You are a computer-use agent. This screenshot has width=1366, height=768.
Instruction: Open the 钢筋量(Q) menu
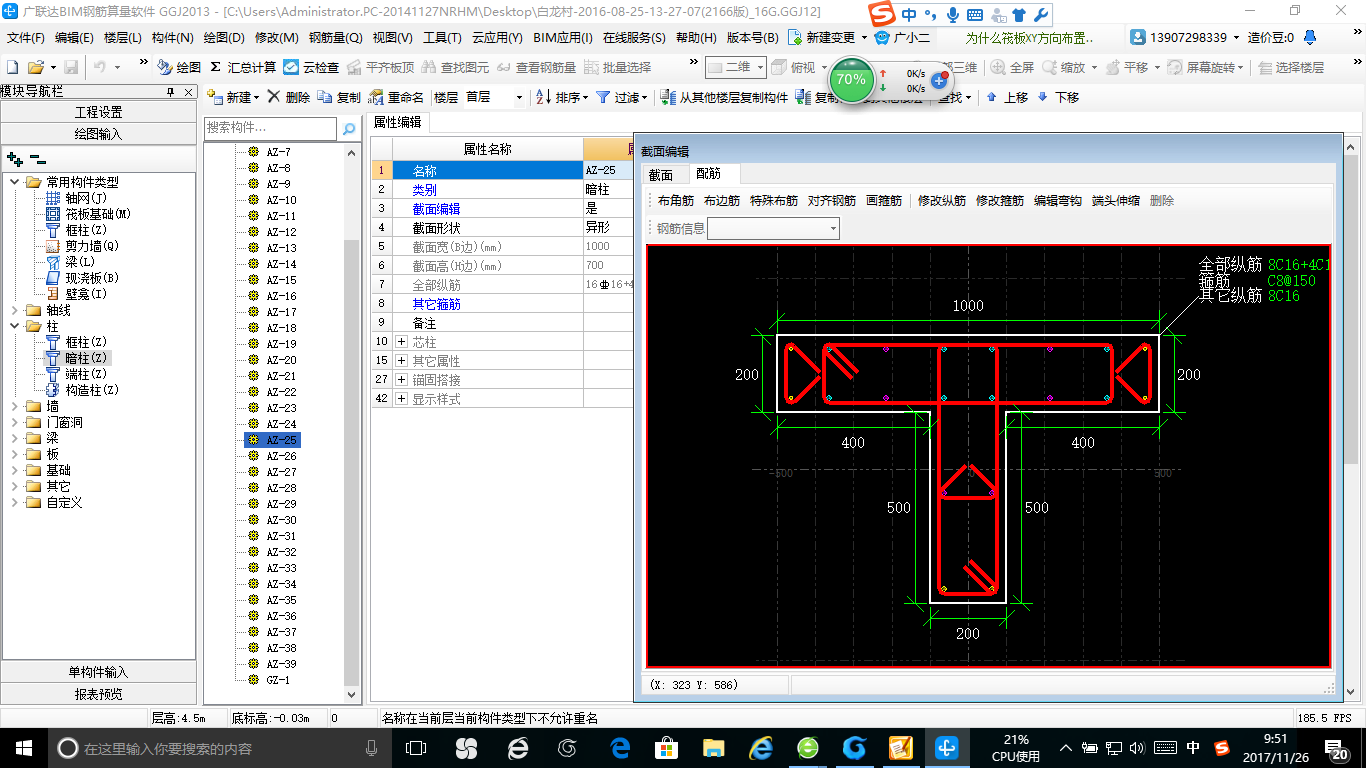[x=335, y=38]
